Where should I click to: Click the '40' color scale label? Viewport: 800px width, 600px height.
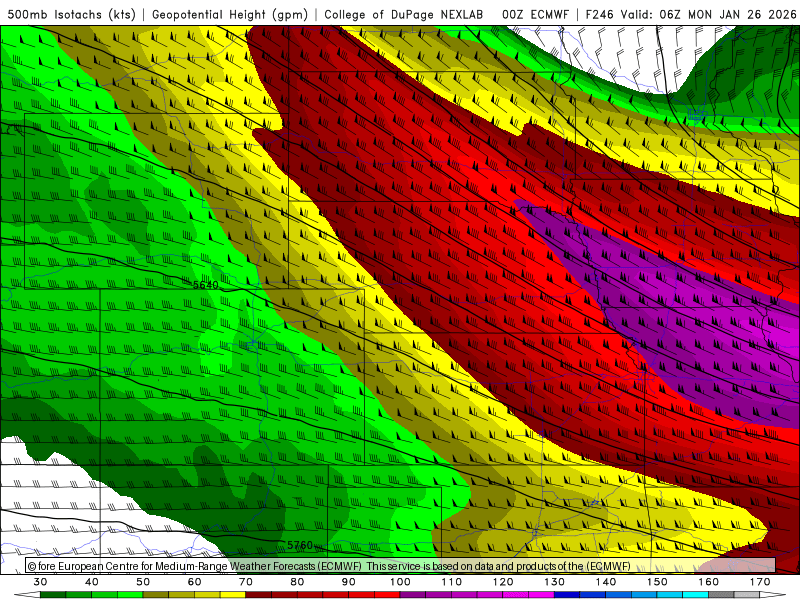point(92,582)
